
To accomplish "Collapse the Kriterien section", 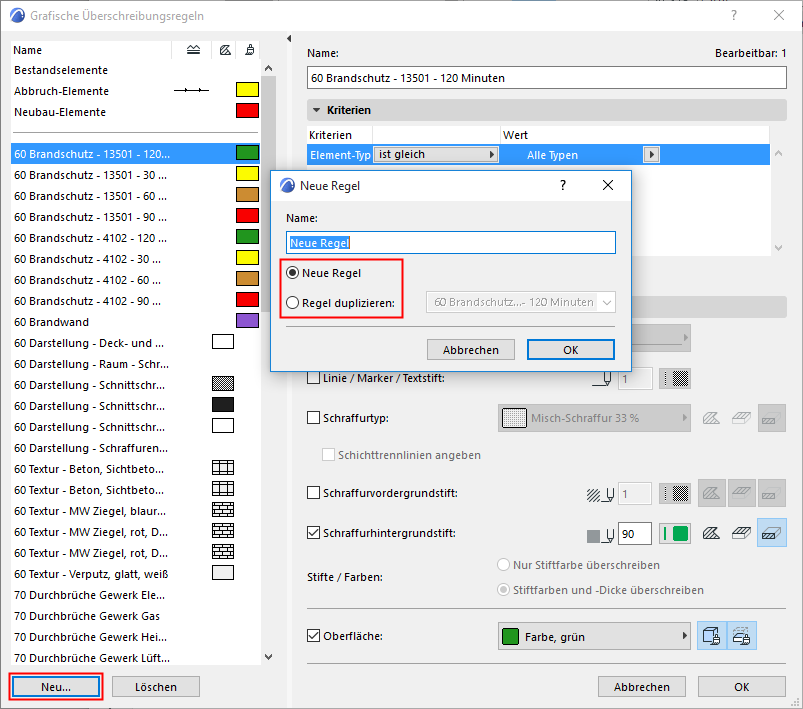I will (316, 110).
